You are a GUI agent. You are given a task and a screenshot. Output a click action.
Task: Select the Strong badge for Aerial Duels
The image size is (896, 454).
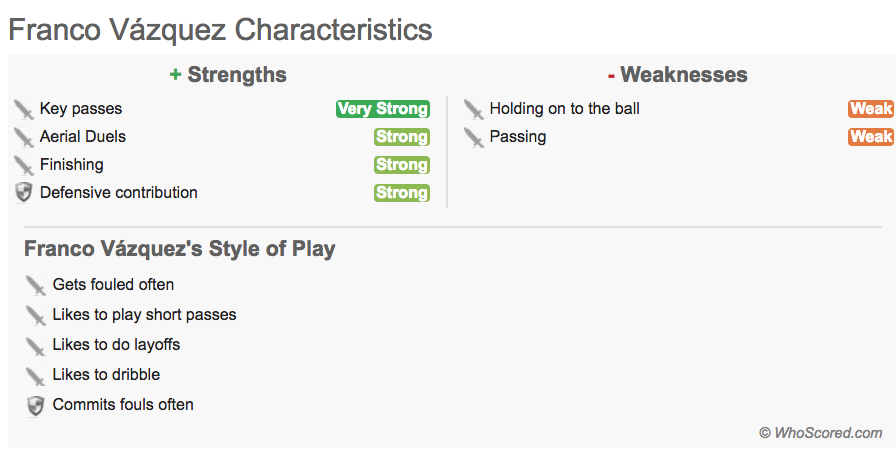point(402,137)
